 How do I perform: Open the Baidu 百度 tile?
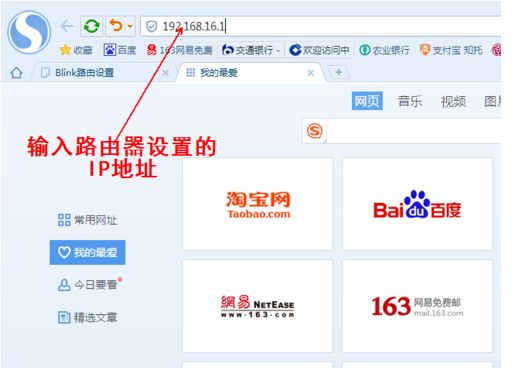coord(417,204)
